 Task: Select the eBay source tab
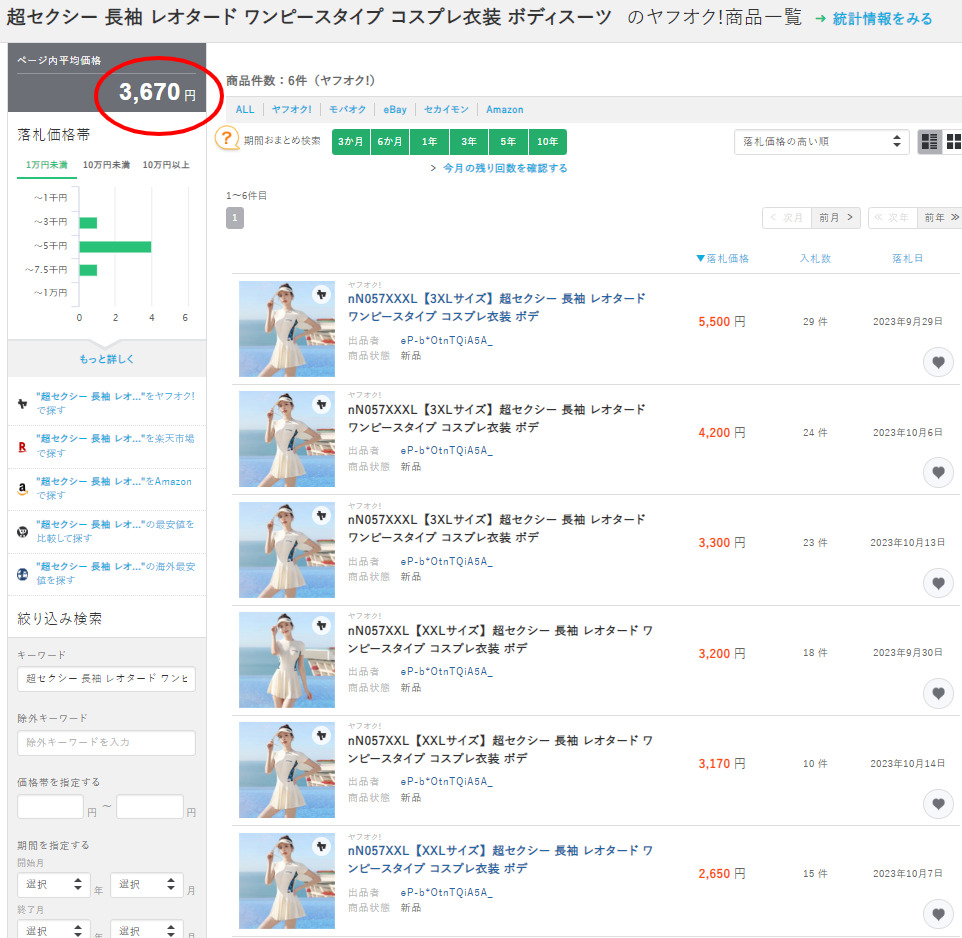[394, 110]
